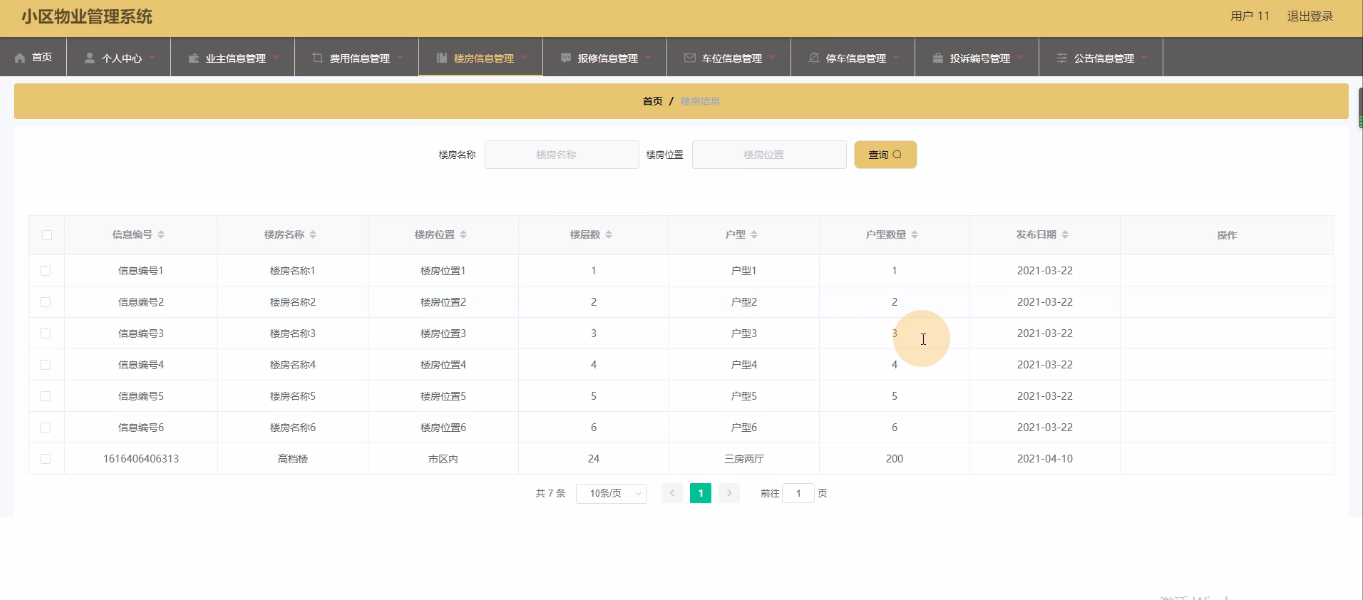Click the 报修信息管理 chat icon
Screen dimensions: 1363x600
point(566,58)
